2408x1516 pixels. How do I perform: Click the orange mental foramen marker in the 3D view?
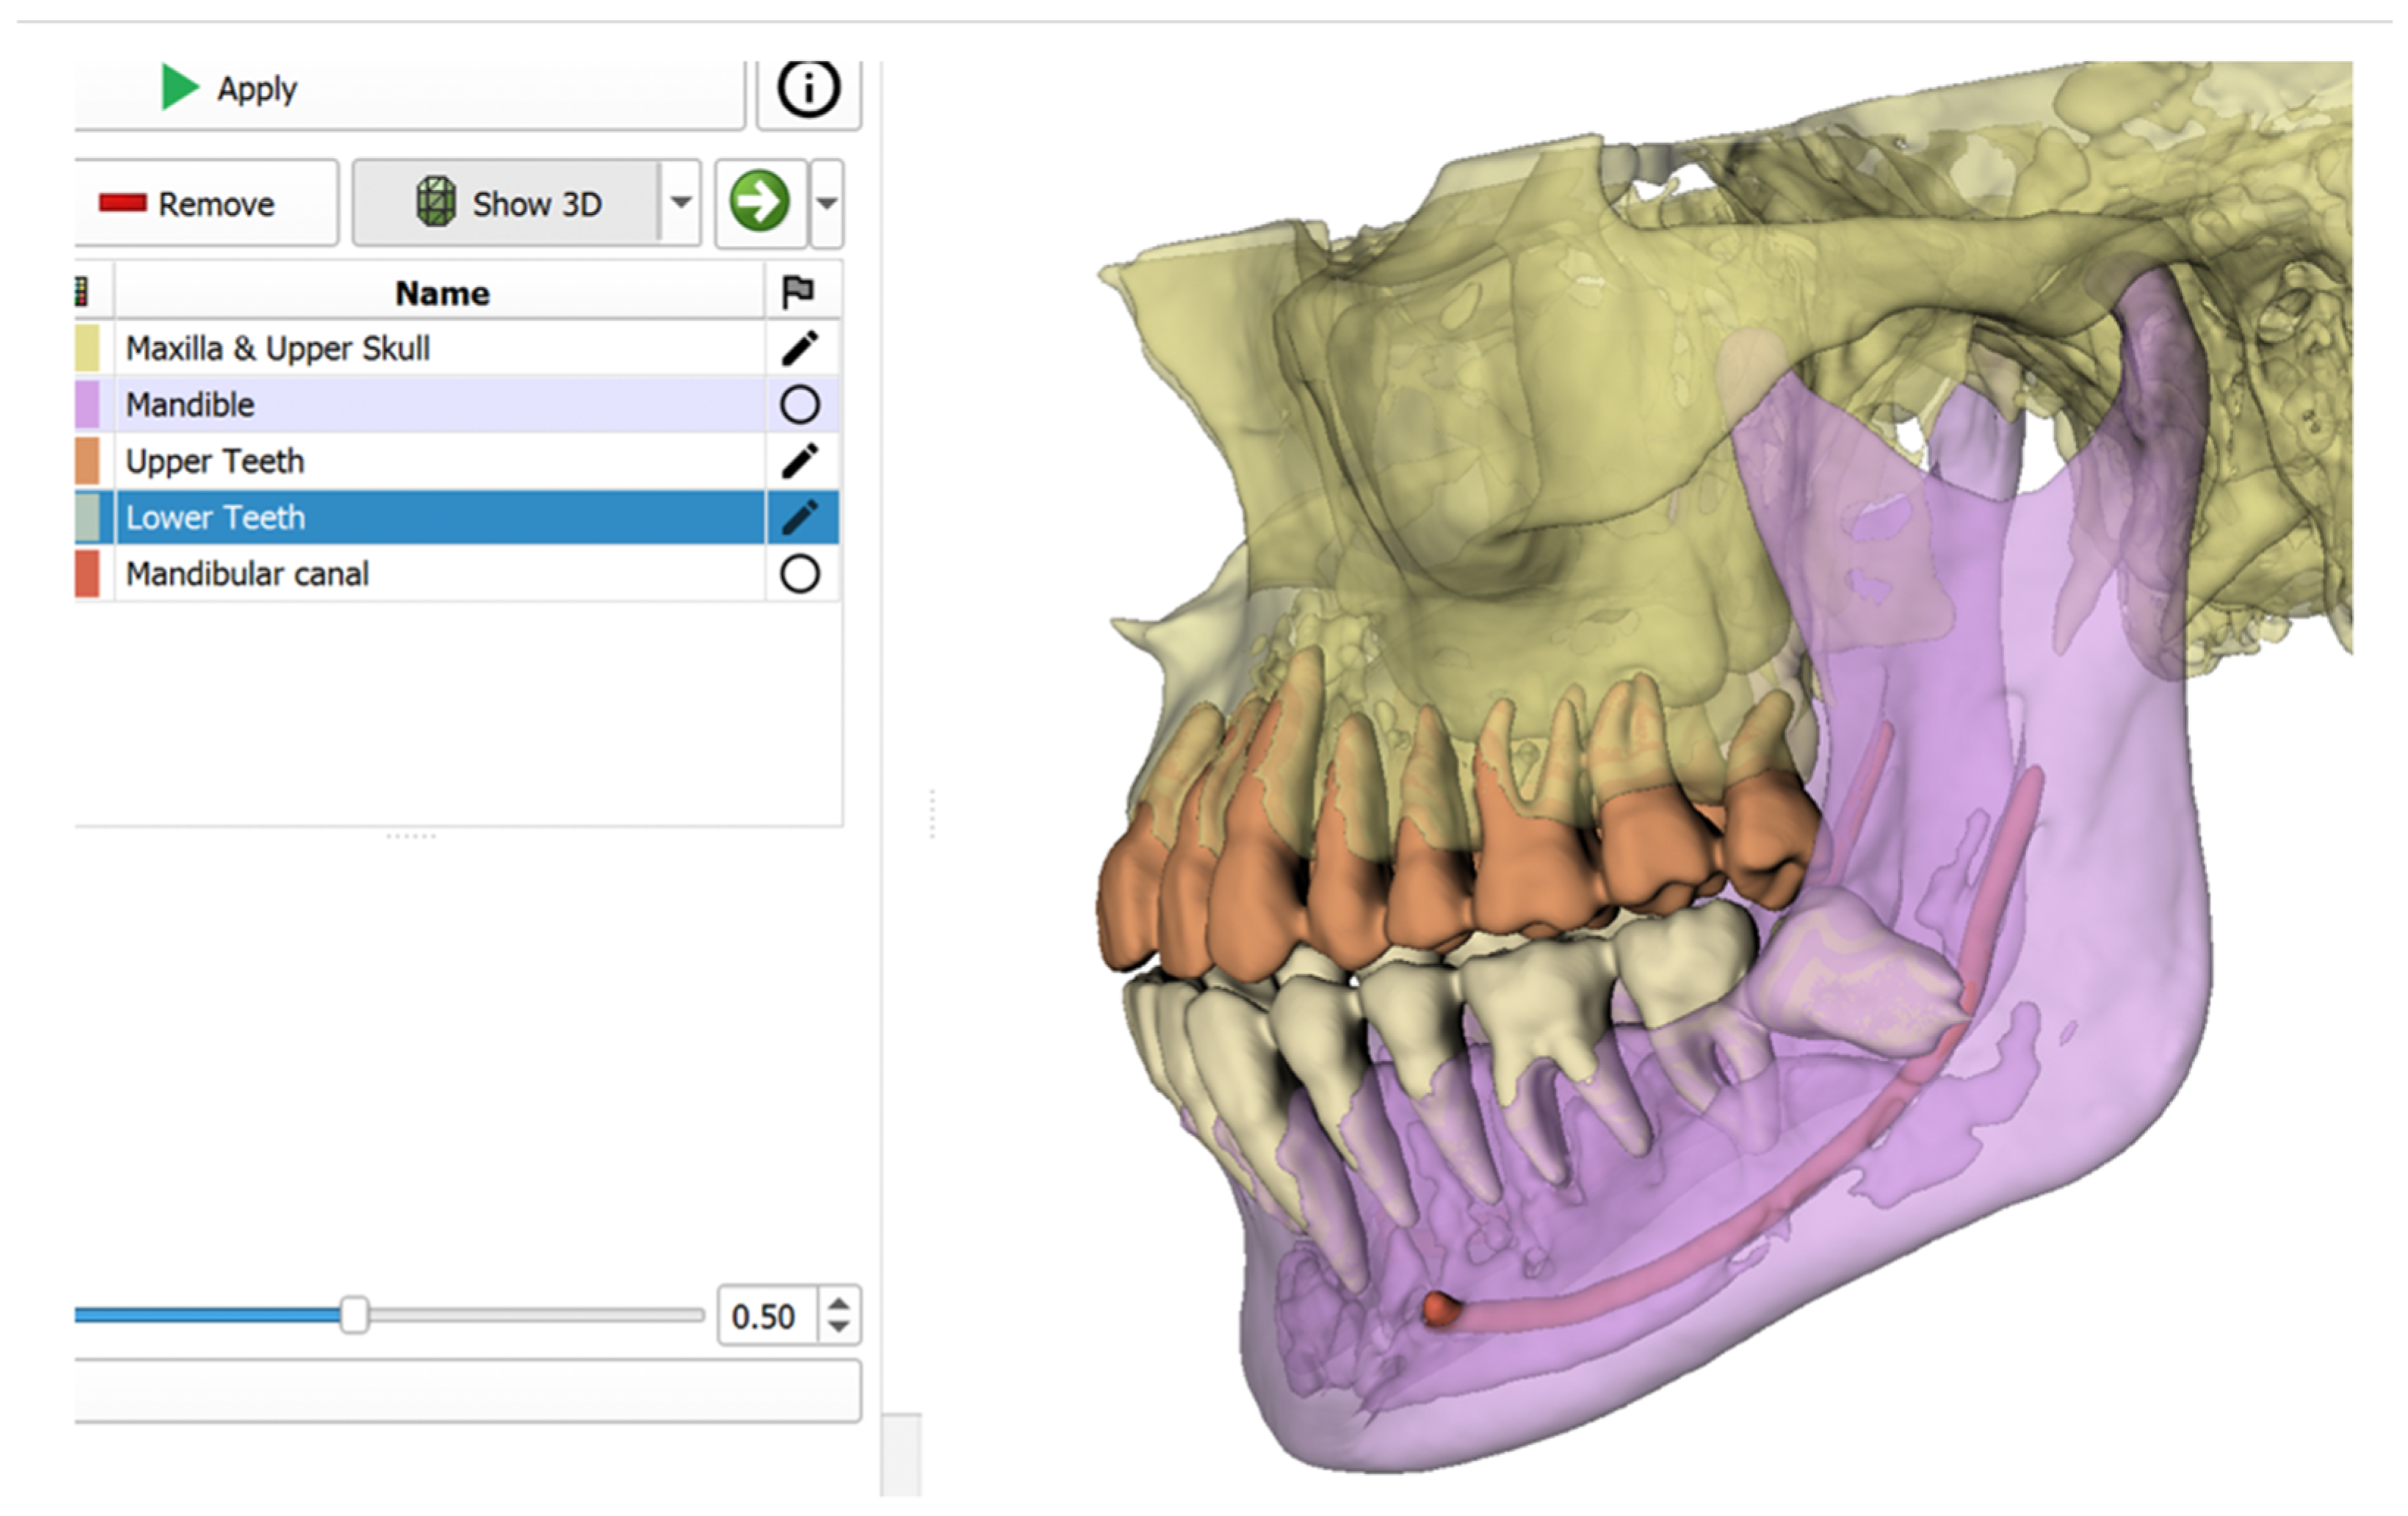(1439, 1308)
